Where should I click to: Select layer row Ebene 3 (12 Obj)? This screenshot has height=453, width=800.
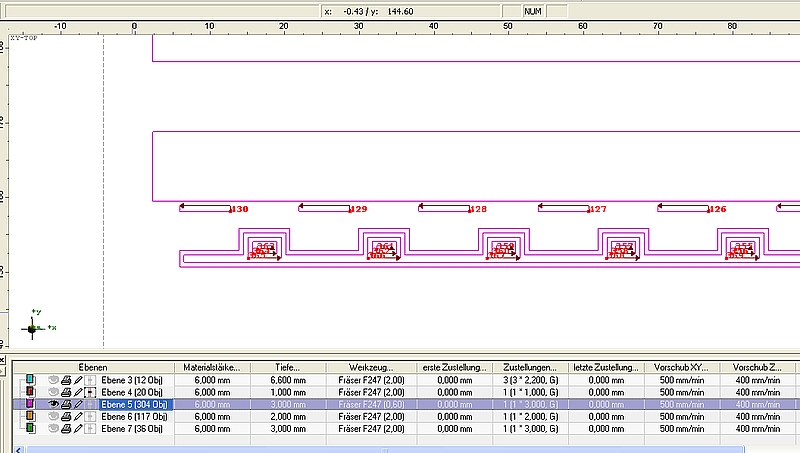132,380
